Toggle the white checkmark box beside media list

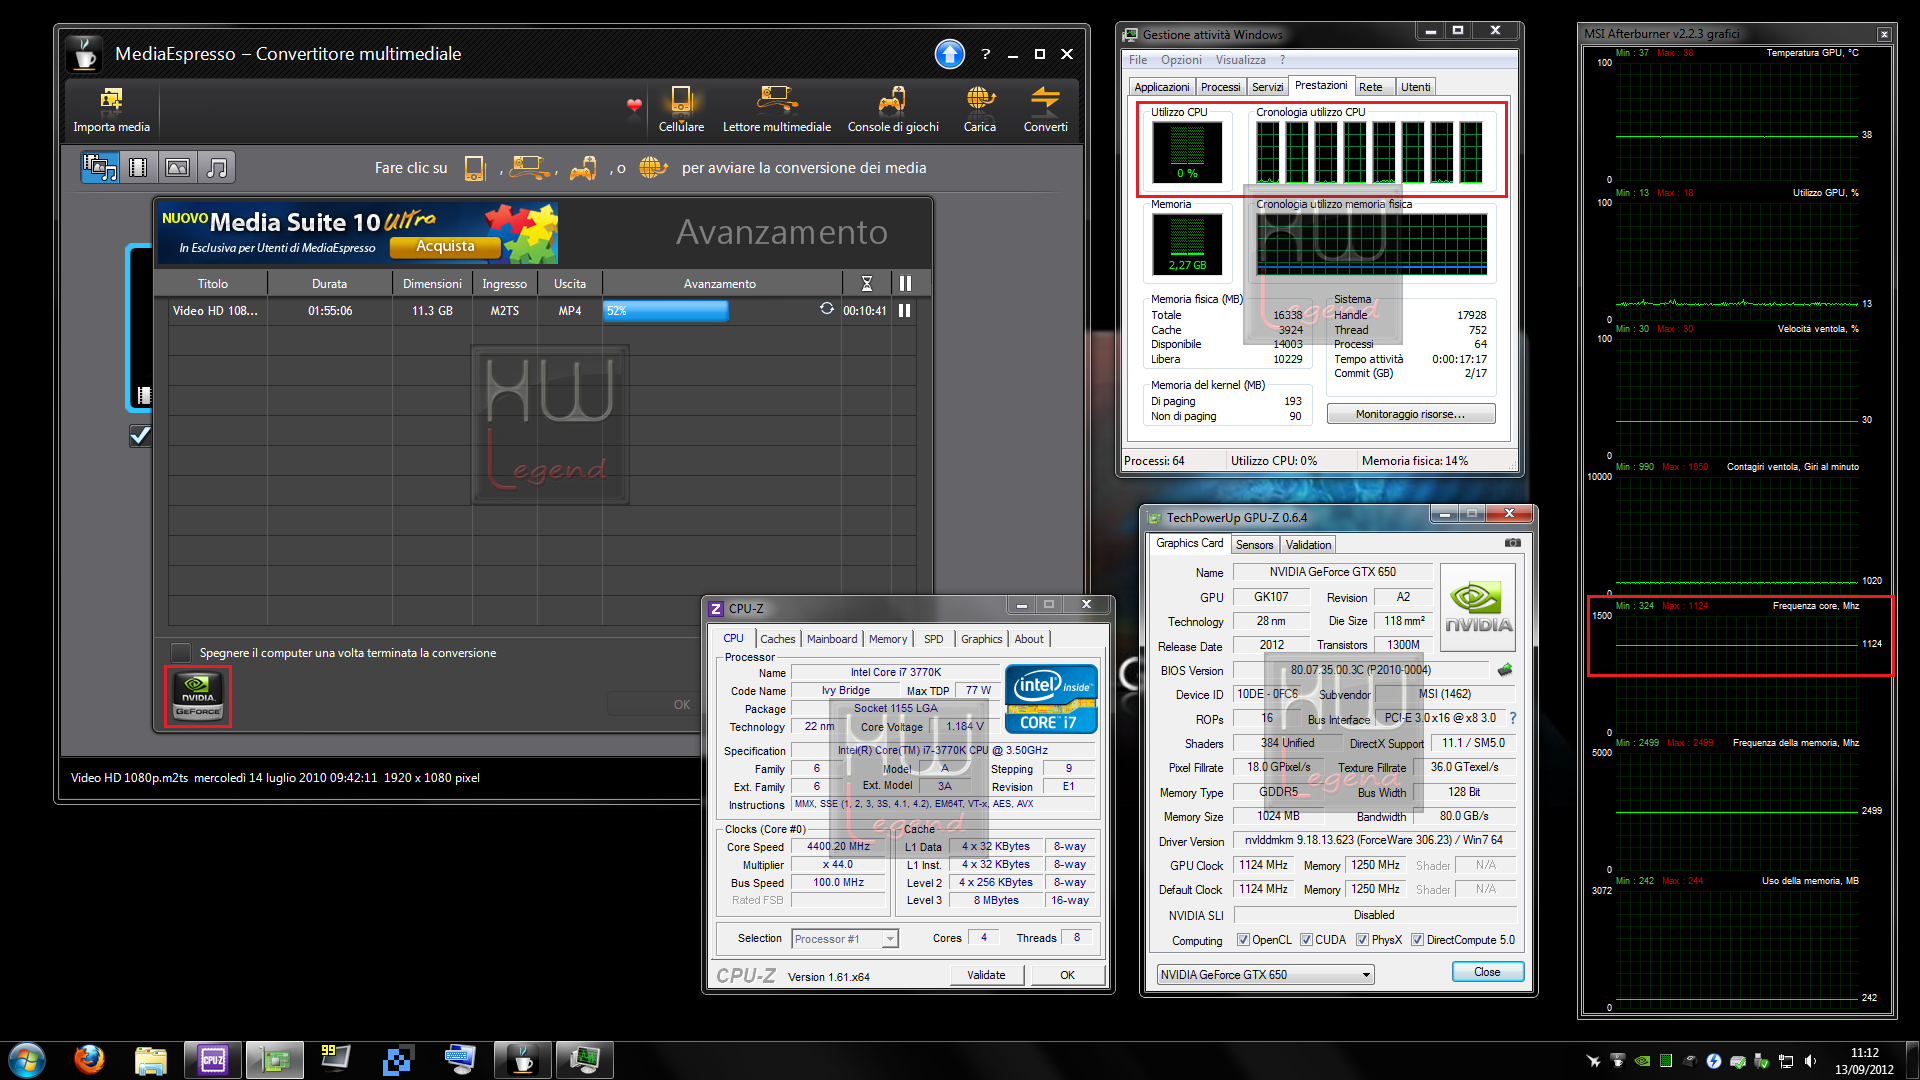pos(140,435)
